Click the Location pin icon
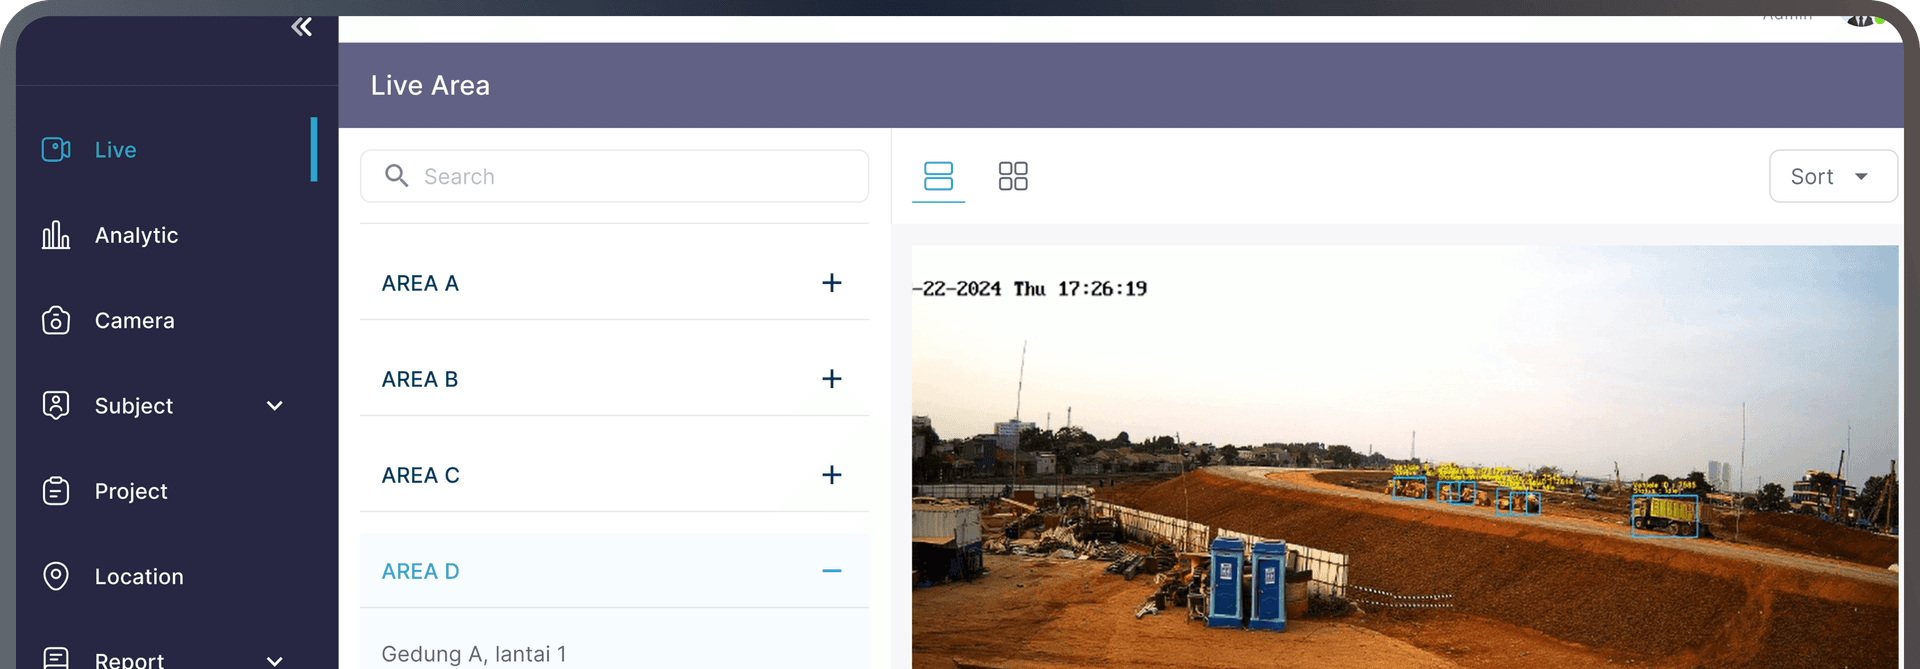 click(56, 577)
